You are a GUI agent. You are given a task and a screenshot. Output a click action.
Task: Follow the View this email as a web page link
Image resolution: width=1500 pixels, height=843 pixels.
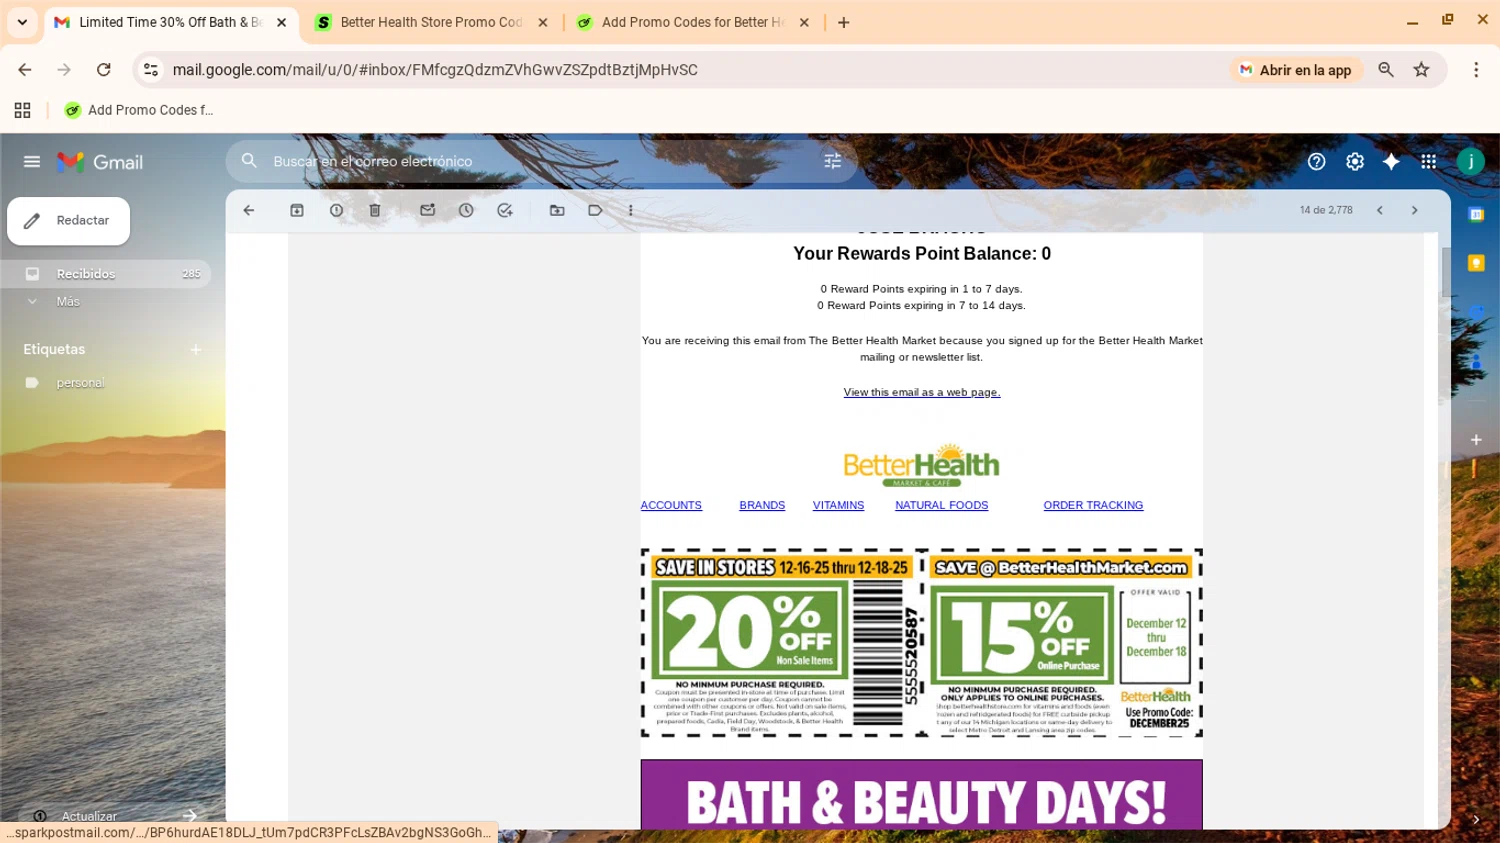coord(921,392)
